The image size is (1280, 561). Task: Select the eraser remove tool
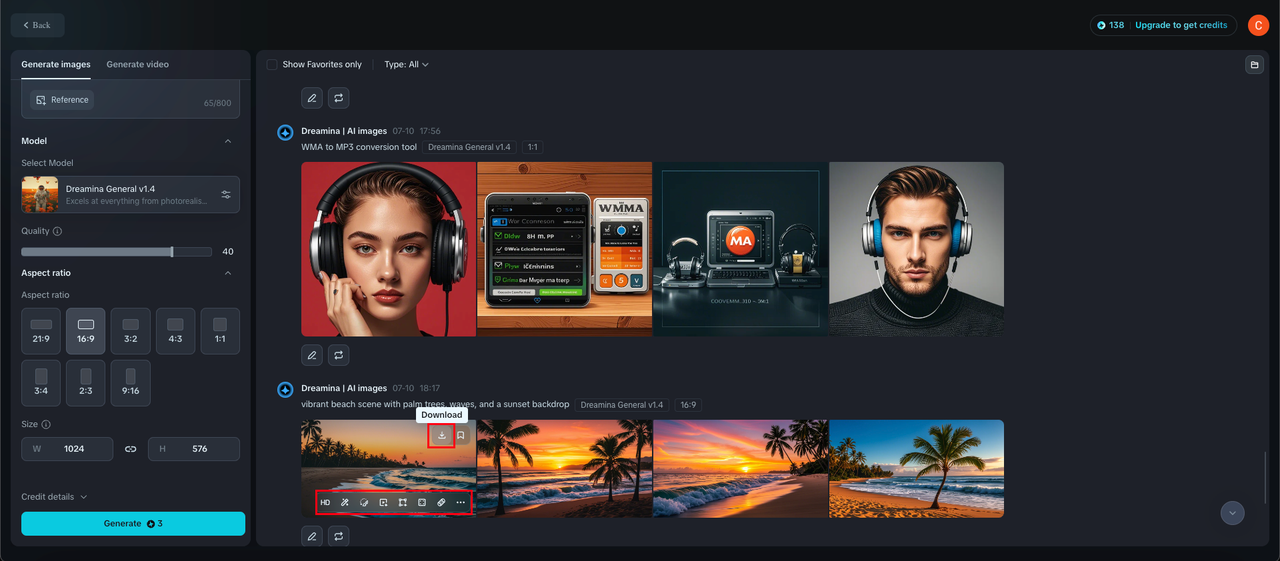point(441,502)
